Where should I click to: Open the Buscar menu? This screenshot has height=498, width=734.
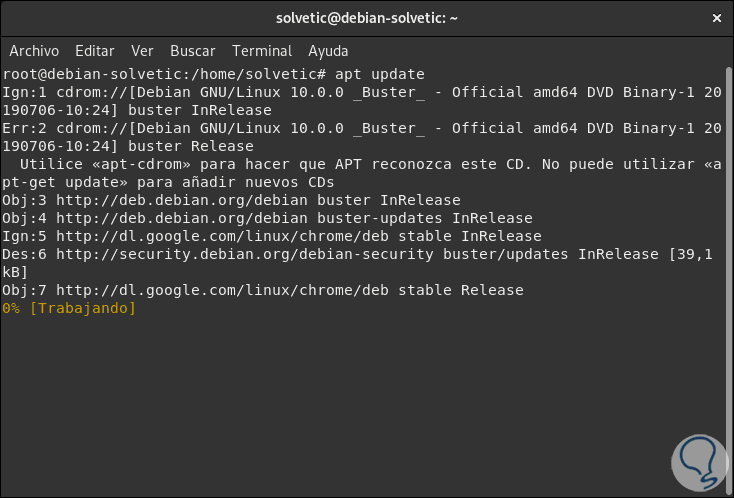click(193, 50)
